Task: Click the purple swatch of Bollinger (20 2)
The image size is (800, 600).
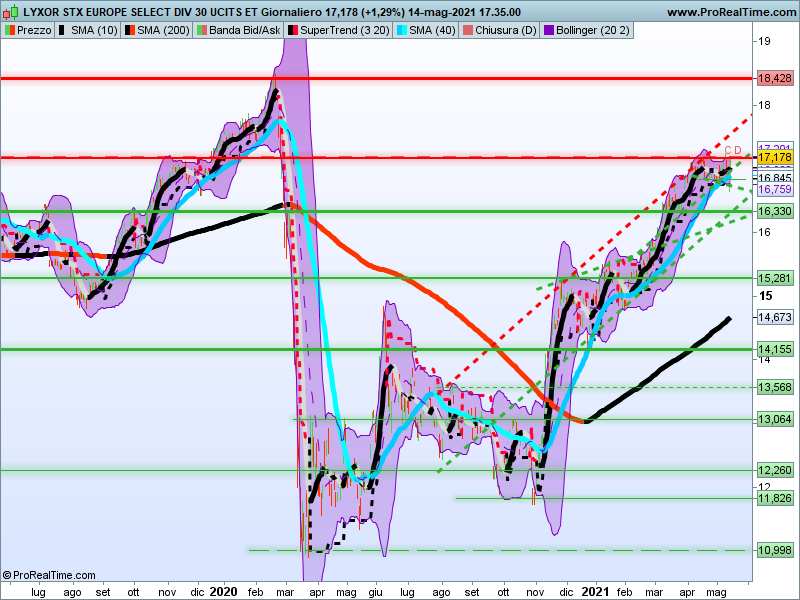Action: [549, 31]
